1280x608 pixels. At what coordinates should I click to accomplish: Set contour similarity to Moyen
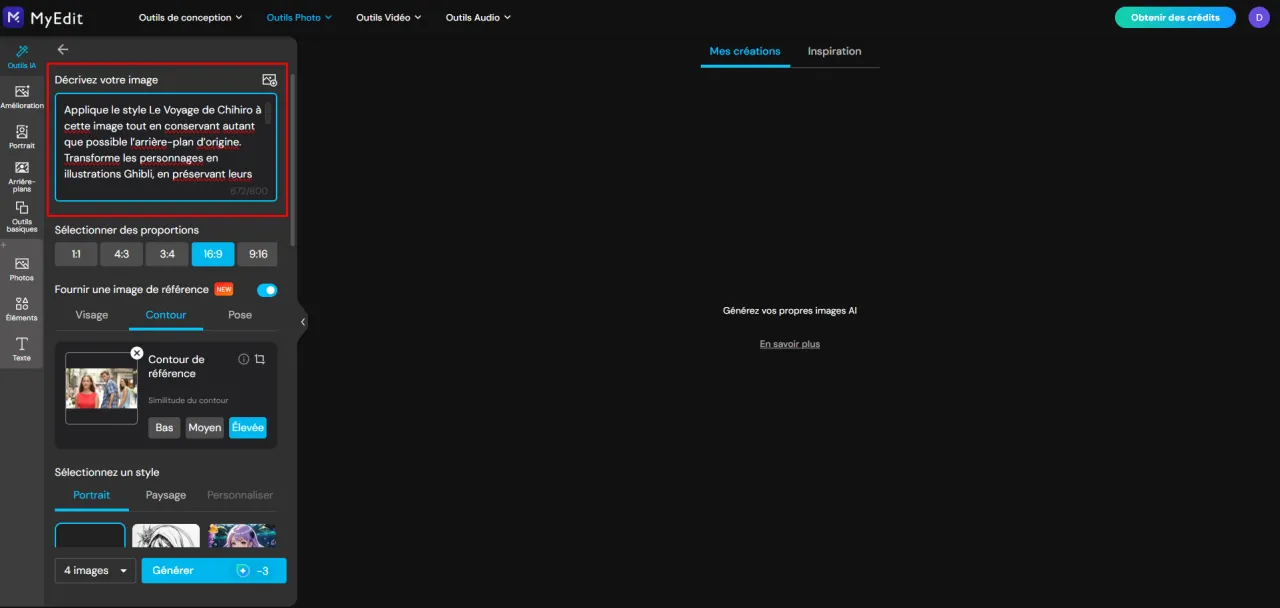(205, 428)
